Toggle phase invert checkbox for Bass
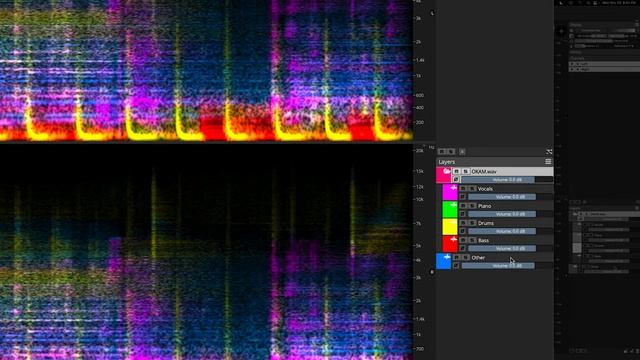 462,248
